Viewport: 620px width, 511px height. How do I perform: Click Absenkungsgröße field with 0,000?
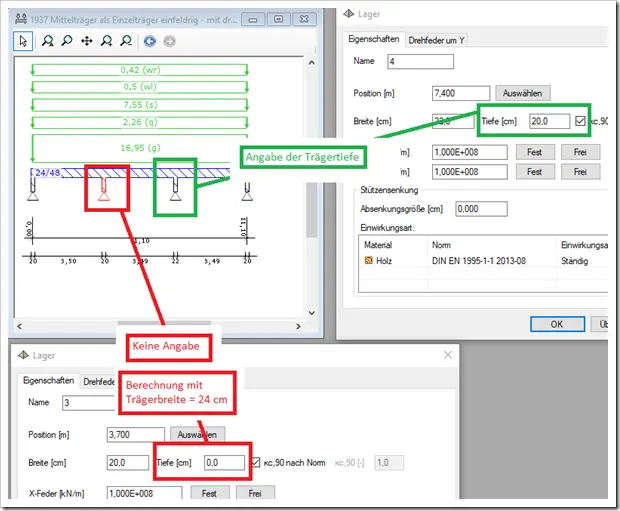481,209
